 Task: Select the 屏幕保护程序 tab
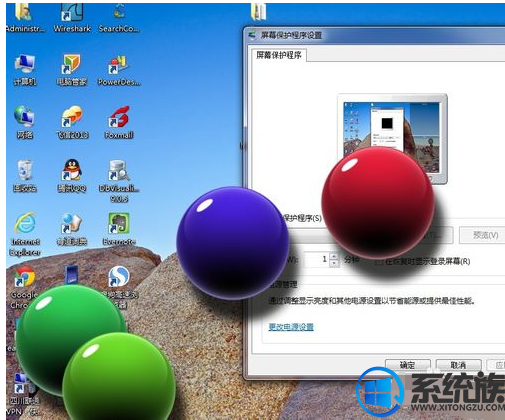pyautogui.click(x=279, y=55)
